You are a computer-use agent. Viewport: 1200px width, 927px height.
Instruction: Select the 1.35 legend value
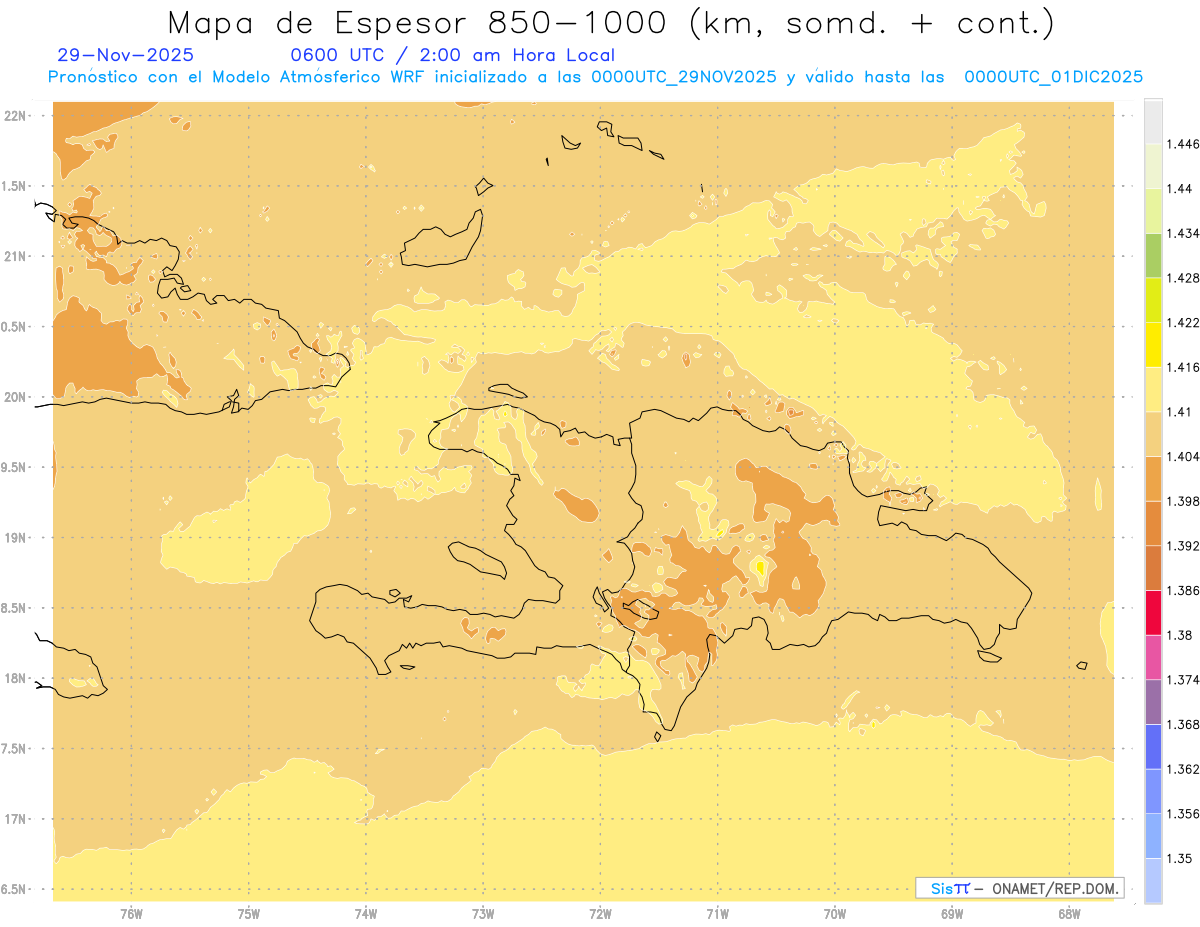click(1179, 858)
